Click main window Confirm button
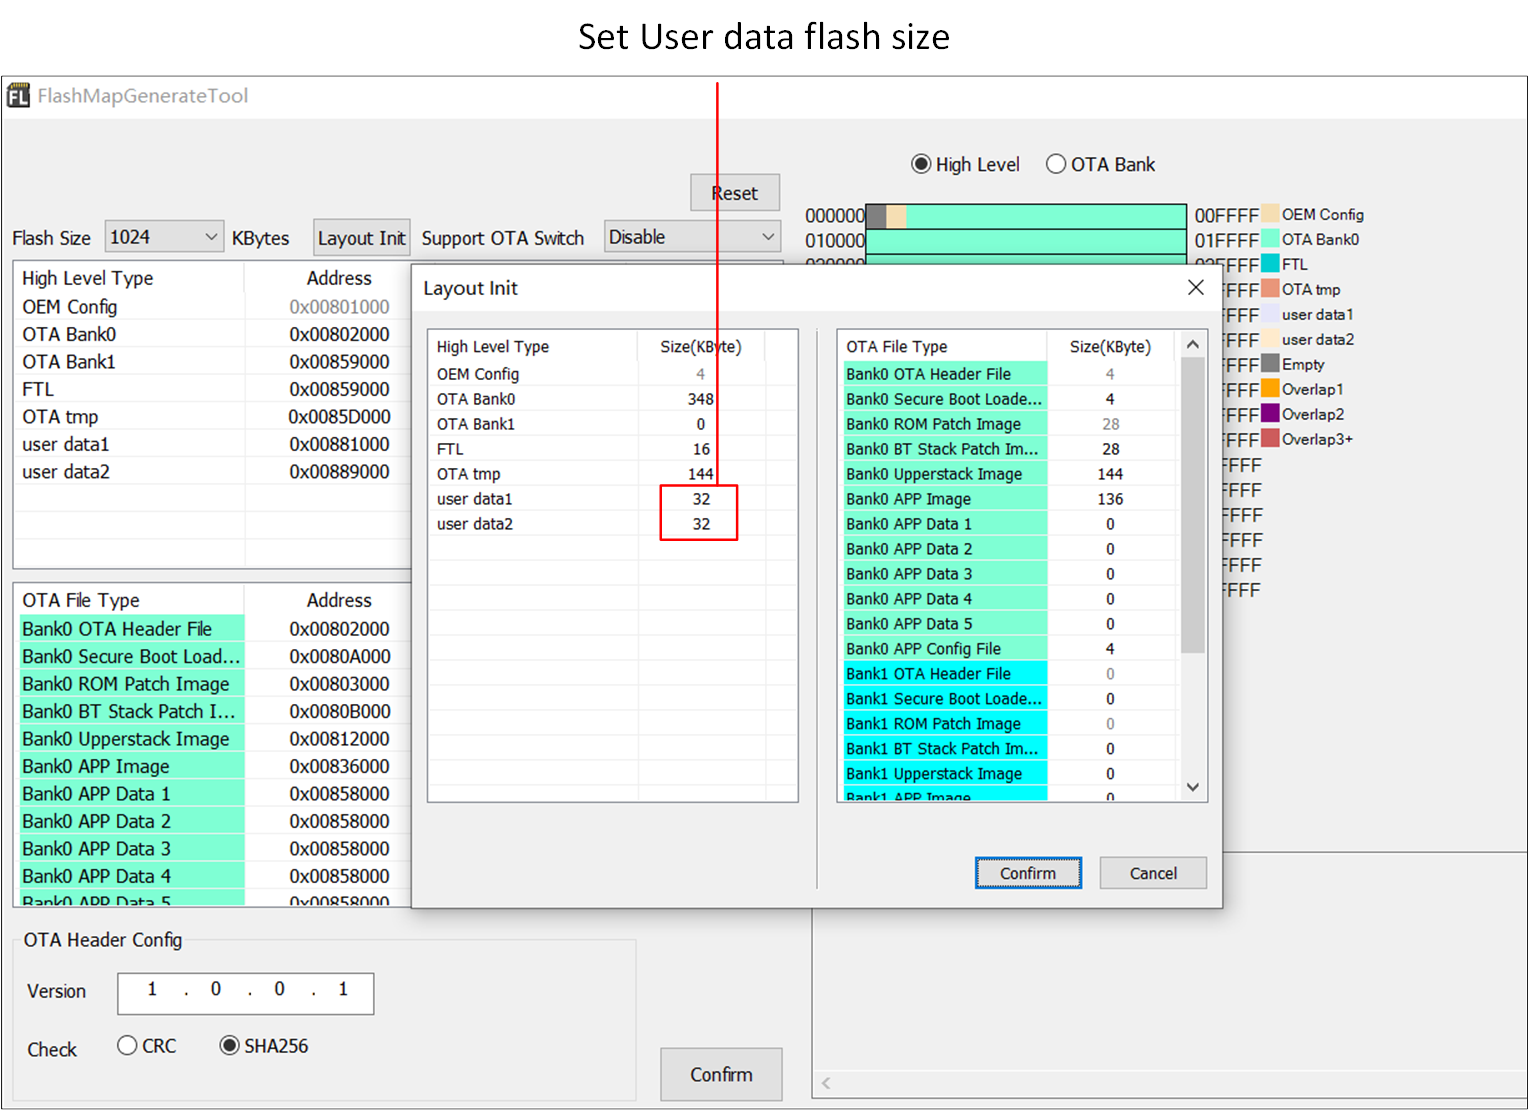The height and width of the screenshot is (1110, 1529). (x=721, y=1074)
